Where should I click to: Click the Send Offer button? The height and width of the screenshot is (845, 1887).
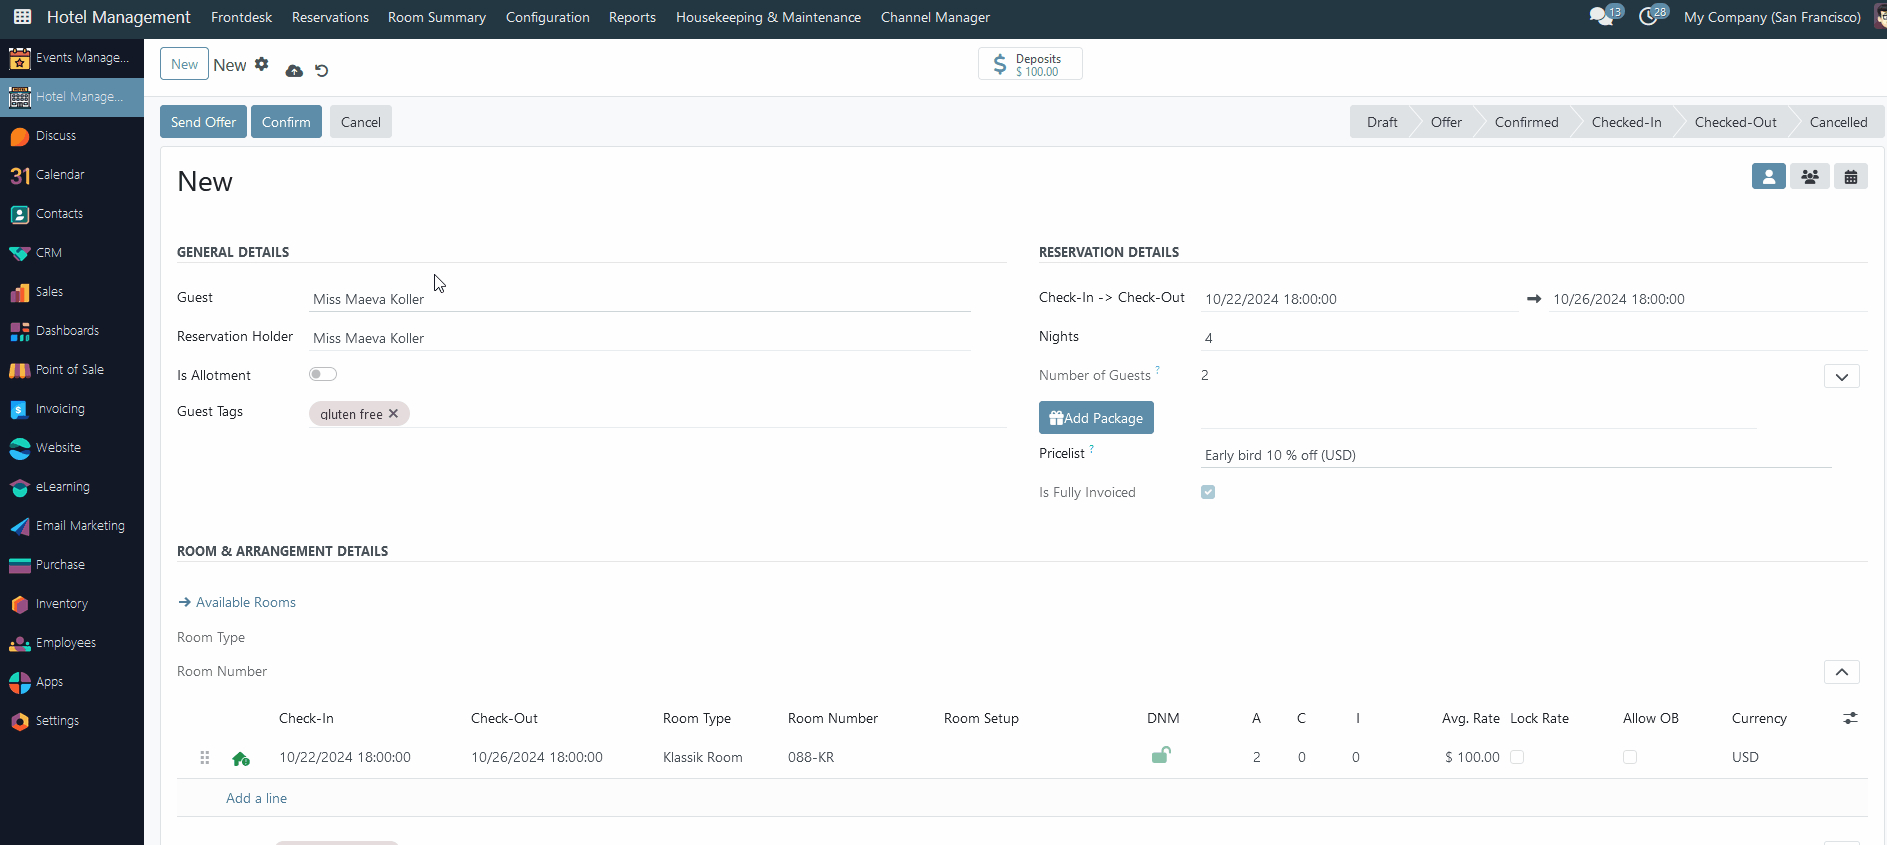point(203,122)
